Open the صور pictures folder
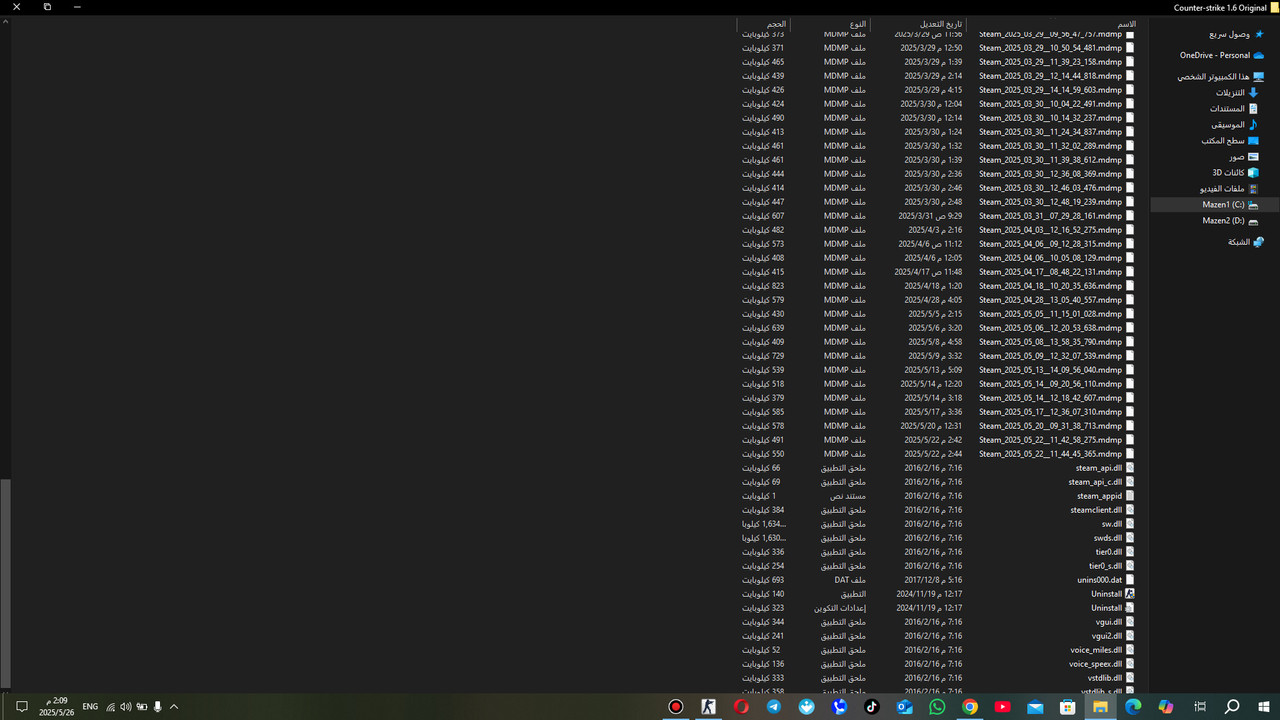This screenshot has height=720, width=1280. pyautogui.click(x=1244, y=156)
